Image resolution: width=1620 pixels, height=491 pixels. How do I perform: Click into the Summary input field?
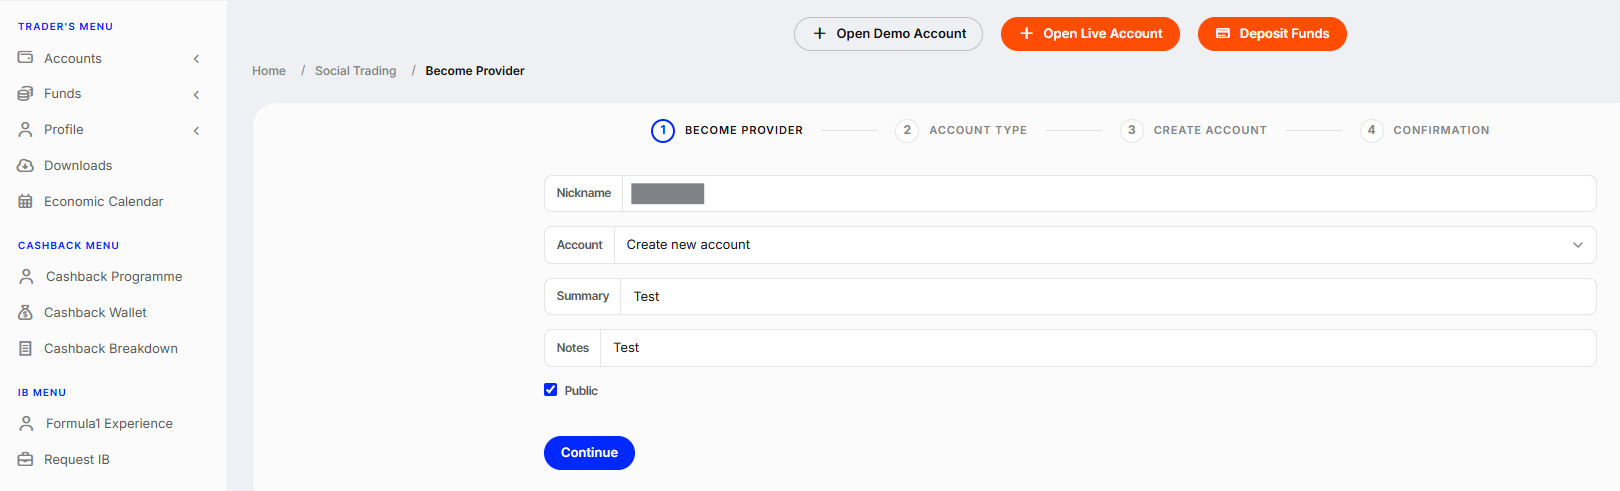[x=1108, y=297]
